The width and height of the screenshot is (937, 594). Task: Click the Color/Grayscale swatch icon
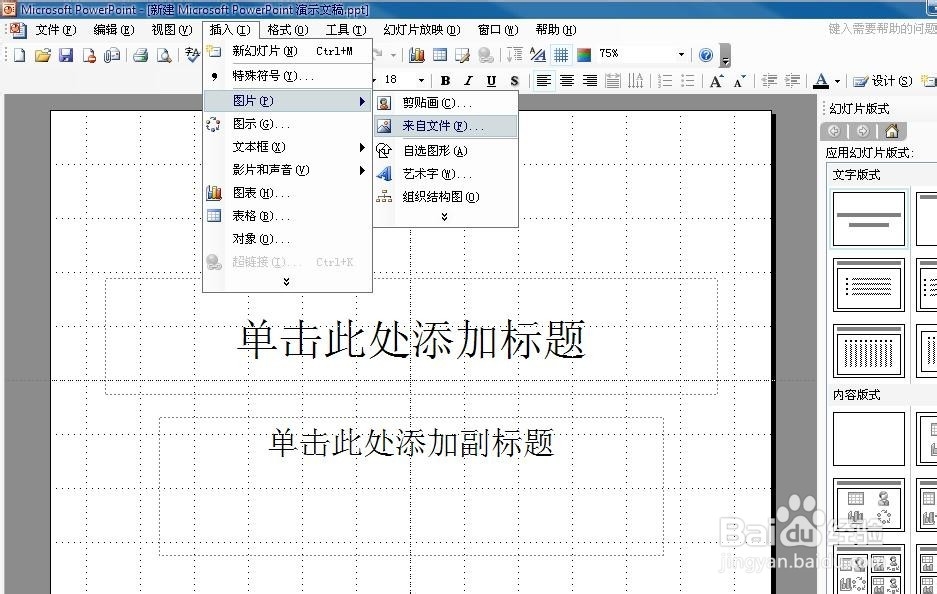584,55
